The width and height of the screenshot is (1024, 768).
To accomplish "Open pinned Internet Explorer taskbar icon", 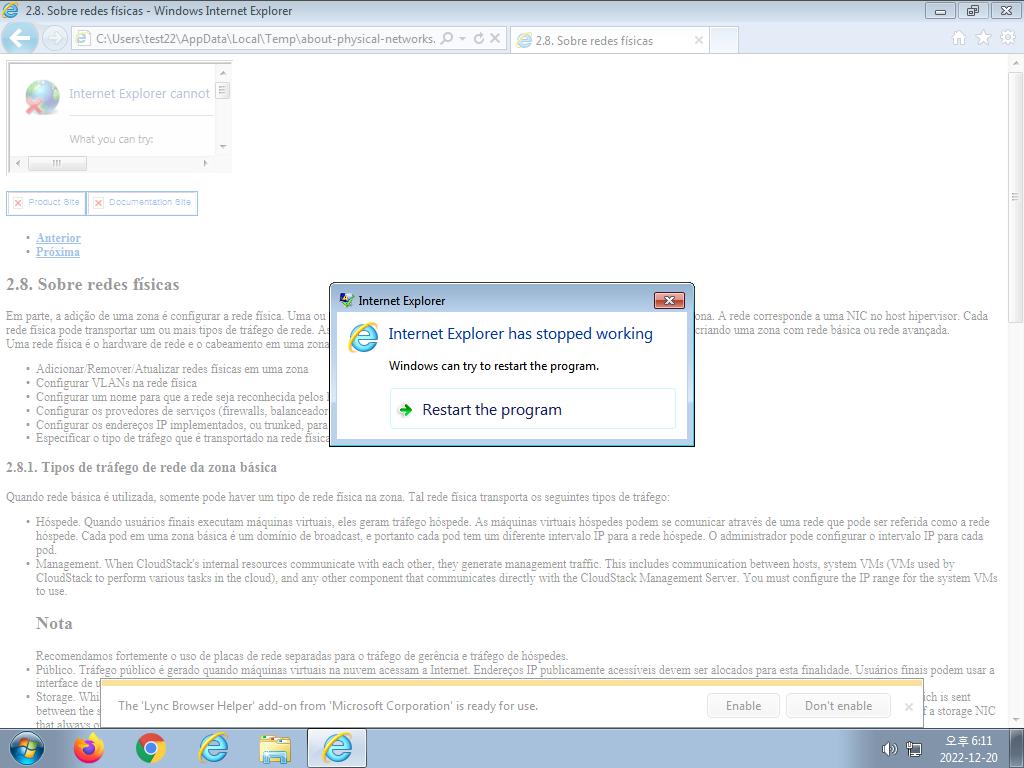I will pyautogui.click(x=213, y=748).
